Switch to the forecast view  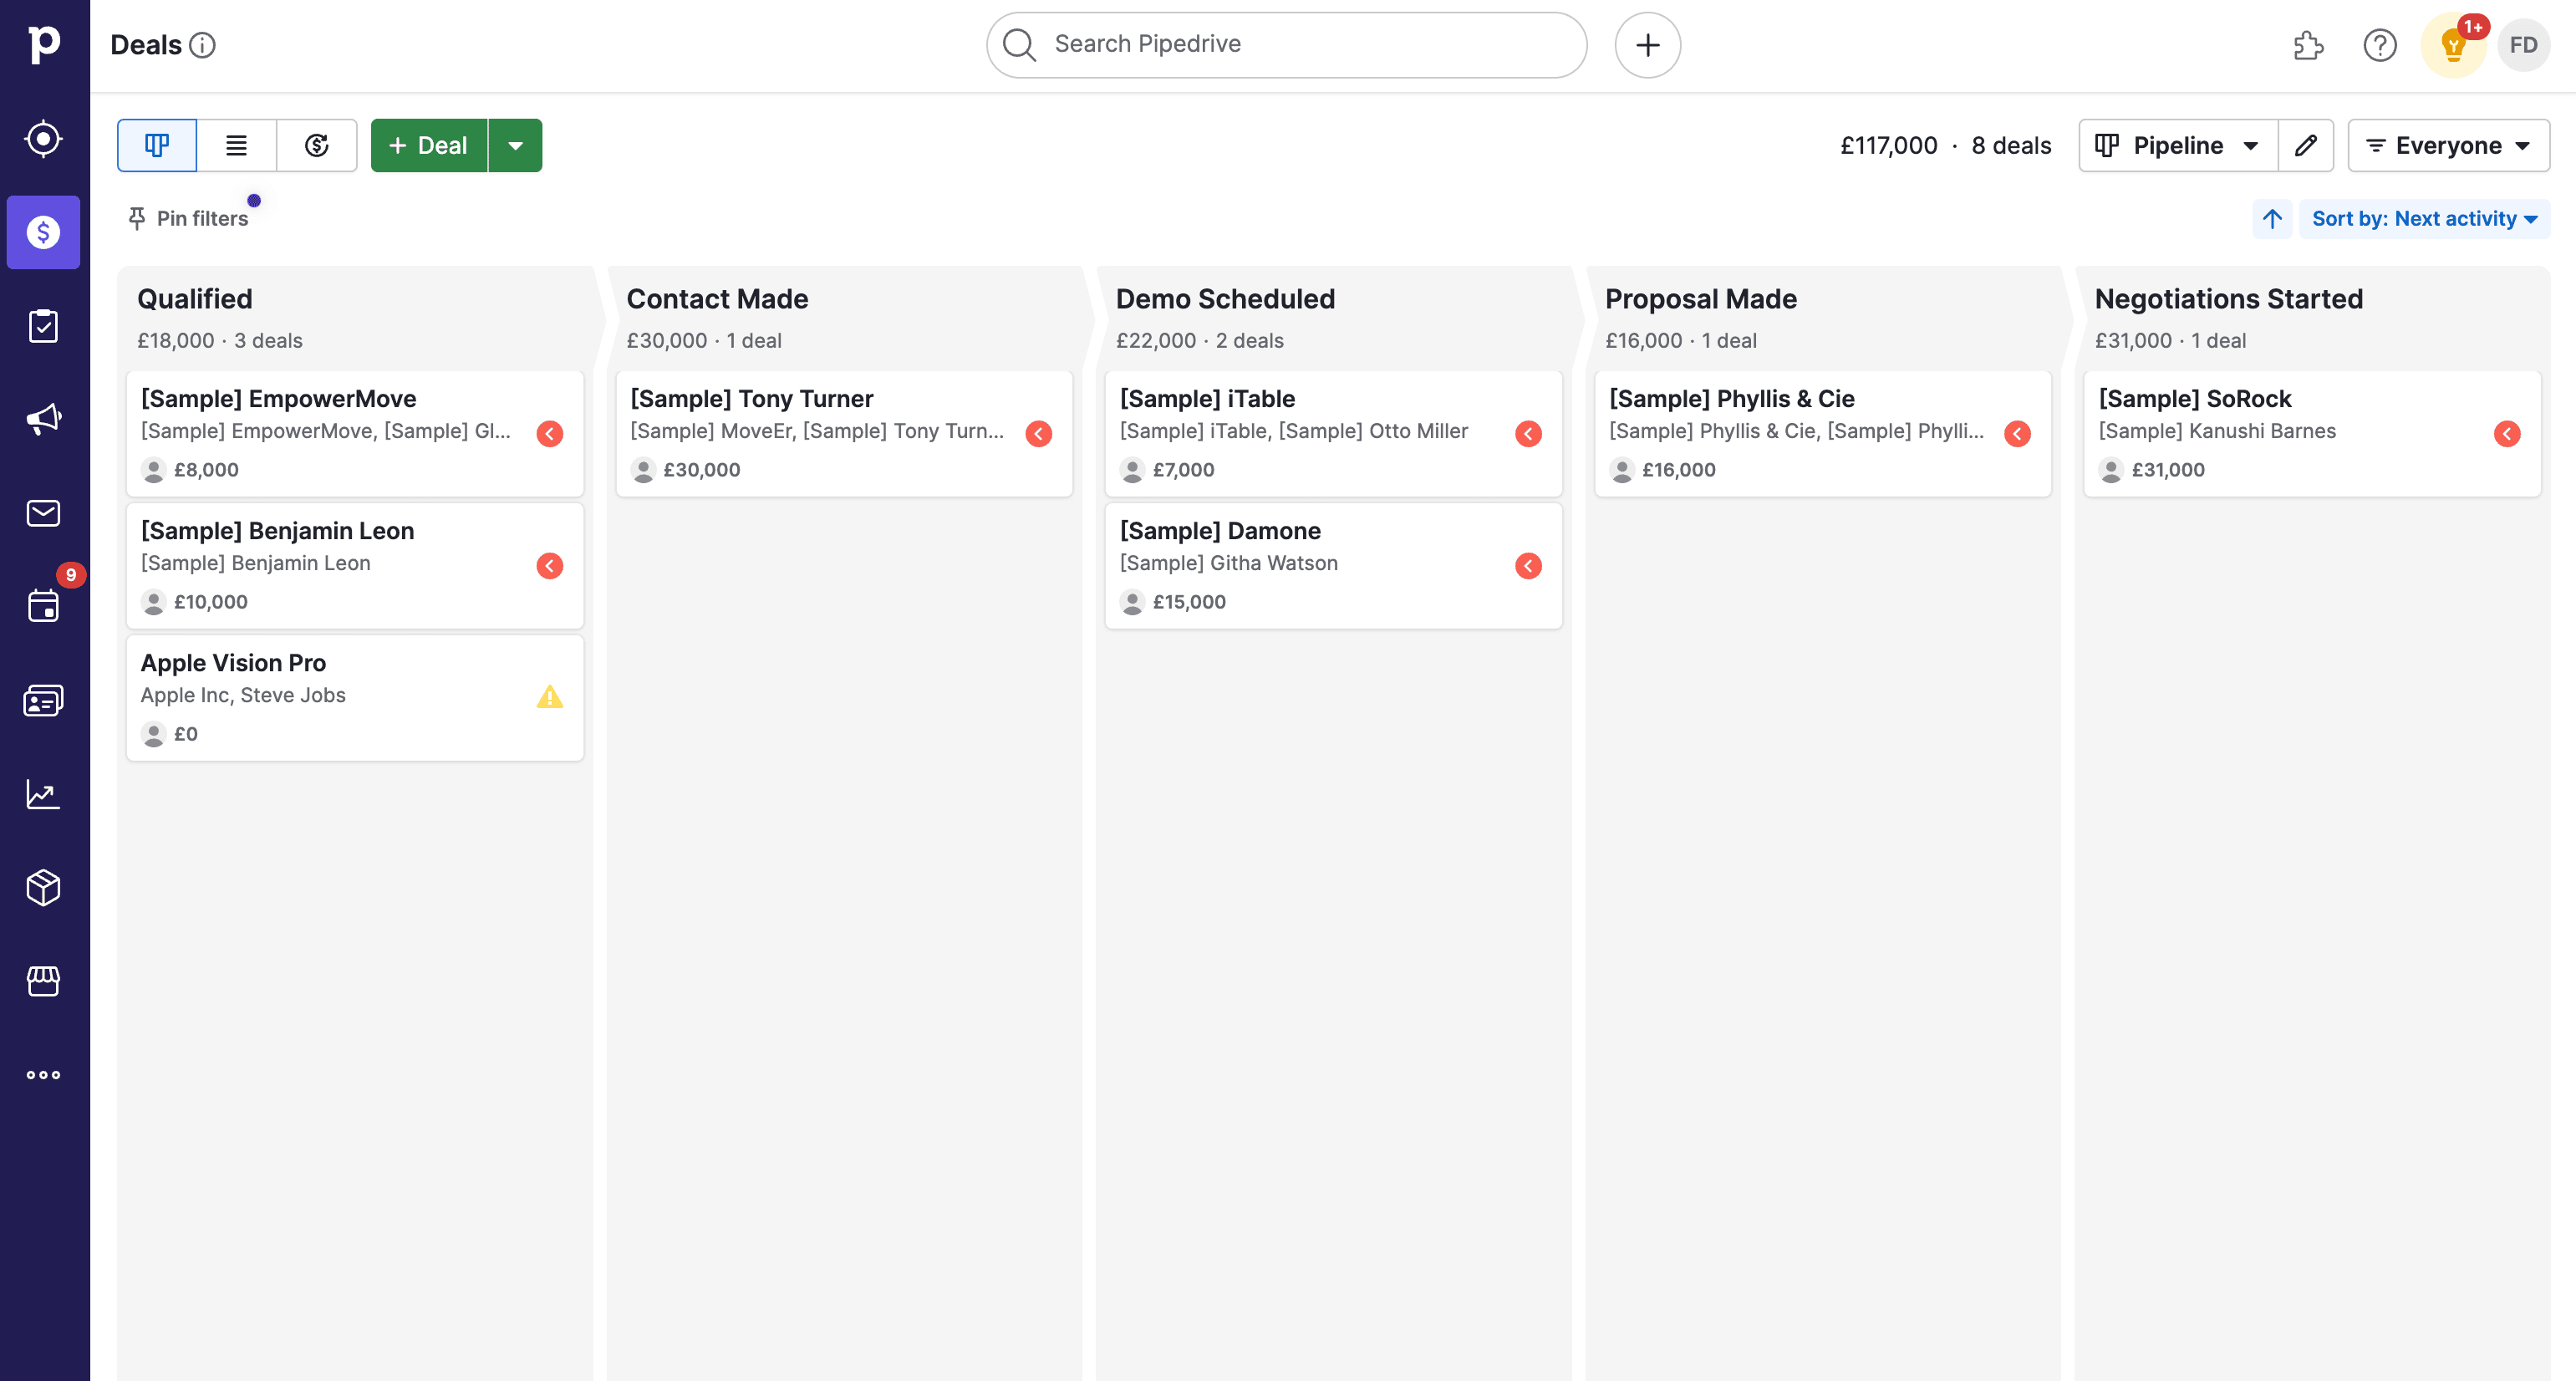[316, 145]
